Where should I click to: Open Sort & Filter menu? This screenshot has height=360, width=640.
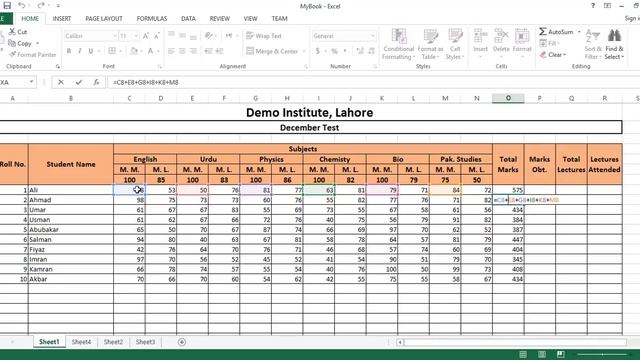click(x=593, y=44)
